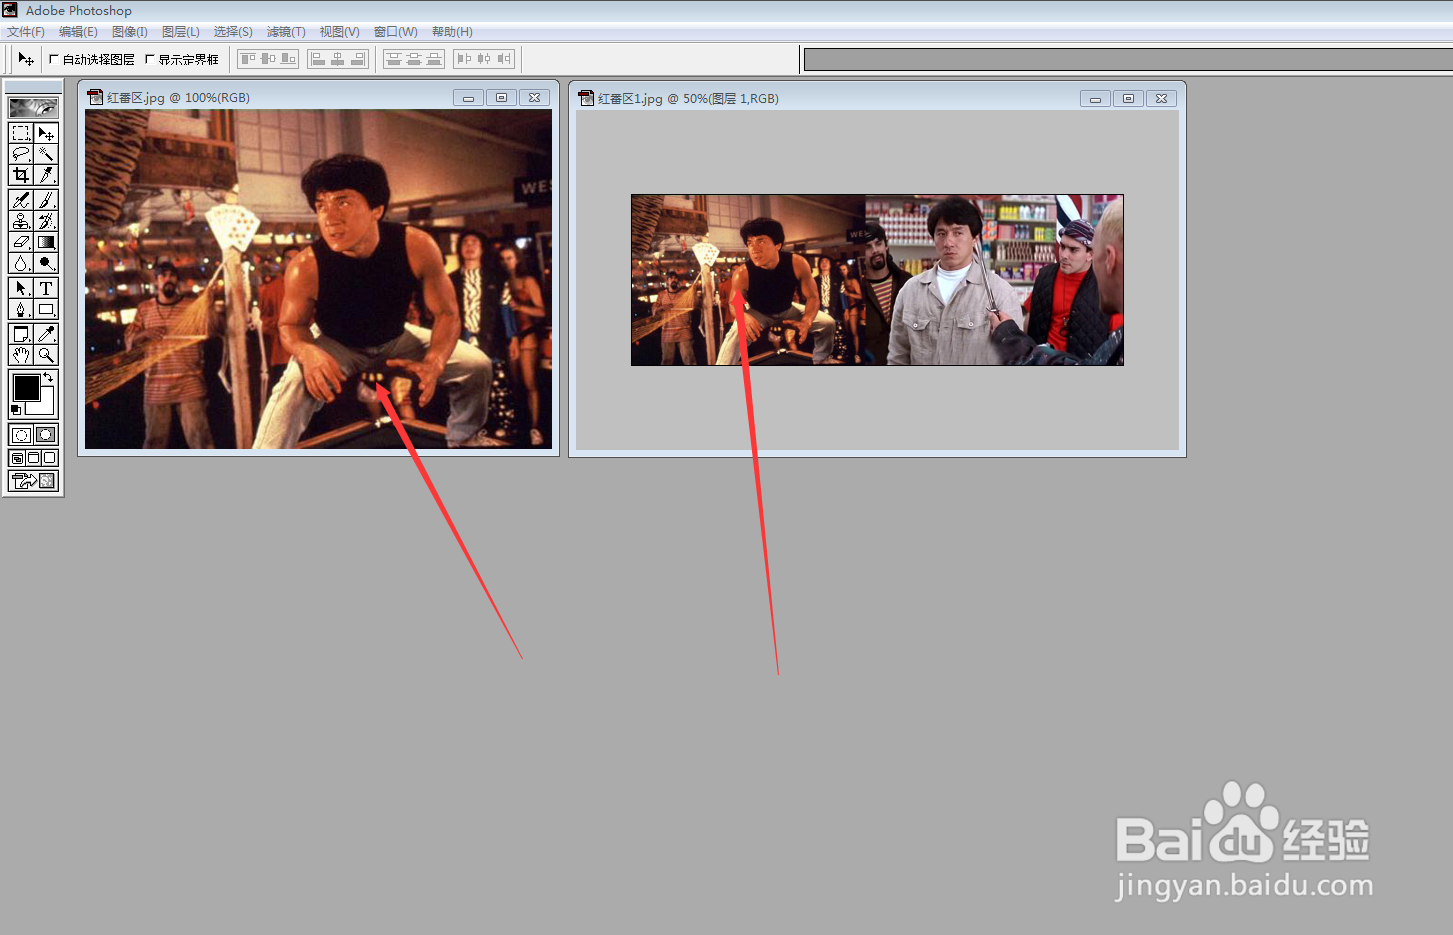
Task: Jump to ImageReady
Action: coord(33,481)
